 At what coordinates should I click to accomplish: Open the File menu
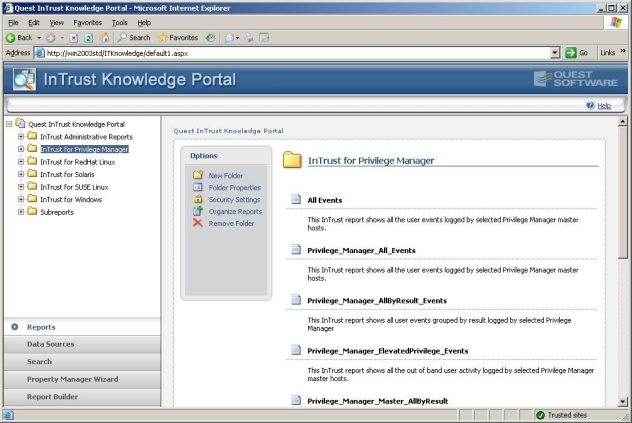13,23
